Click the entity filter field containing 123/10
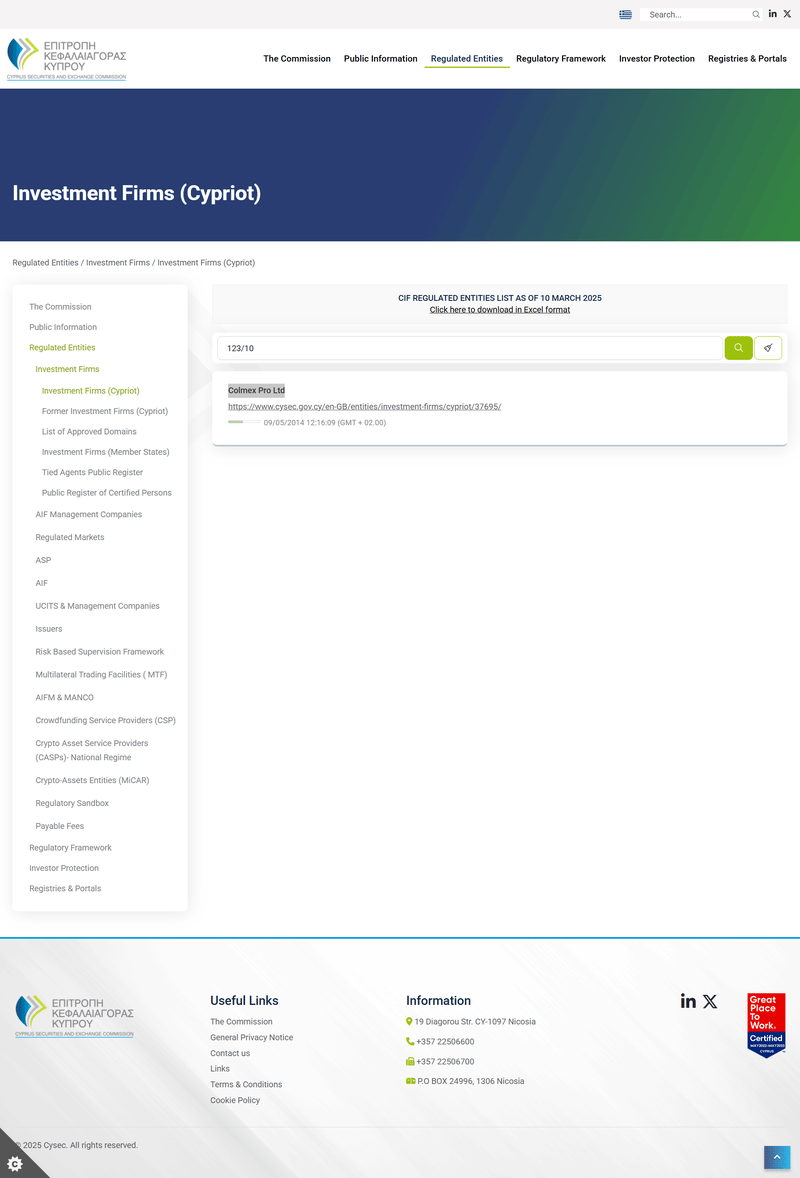The width and height of the screenshot is (800, 1178). pyautogui.click(x=470, y=348)
